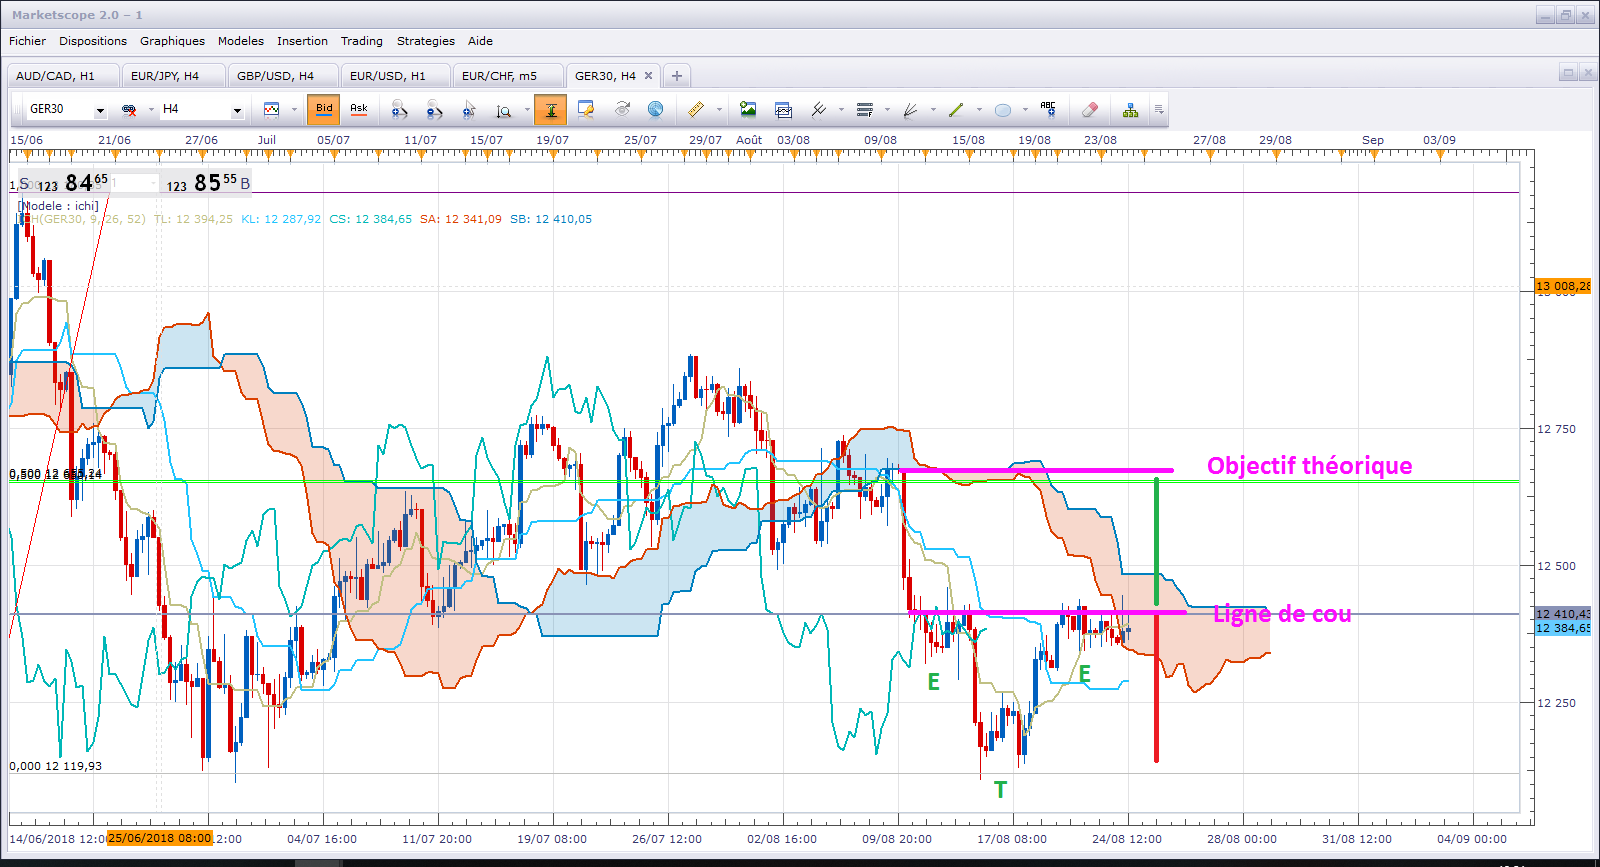Add a new chart tab with plus
This screenshot has height=867, width=1600.
pos(677,76)
